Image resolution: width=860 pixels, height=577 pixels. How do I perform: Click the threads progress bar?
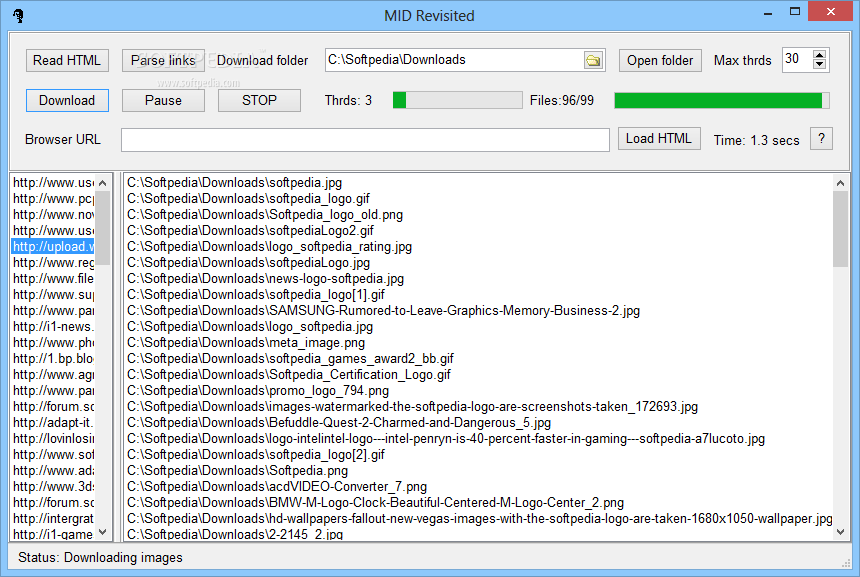pyautogui.click(x=457, y=100)
